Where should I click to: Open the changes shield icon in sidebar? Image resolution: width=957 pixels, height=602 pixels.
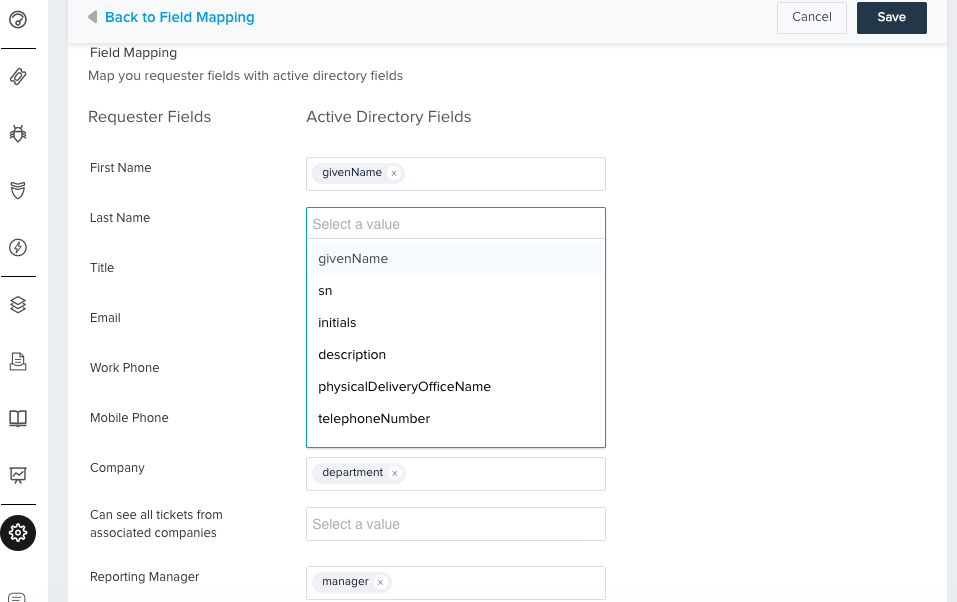point(18,190)
